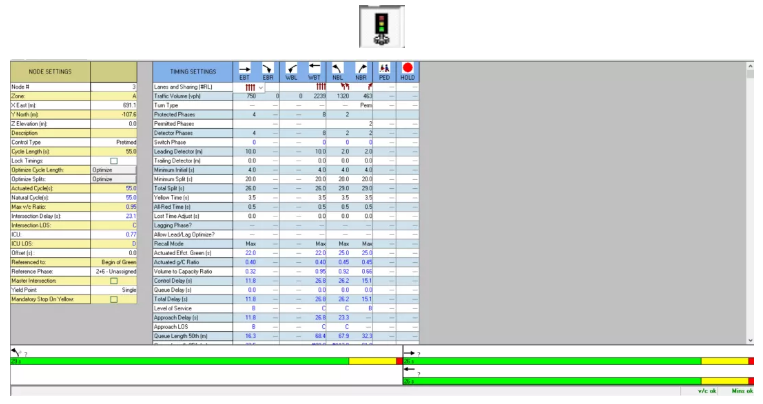763x404 pixels.
Task: Click the NBR Turn Type cell Perm
Action: [361, 106]
